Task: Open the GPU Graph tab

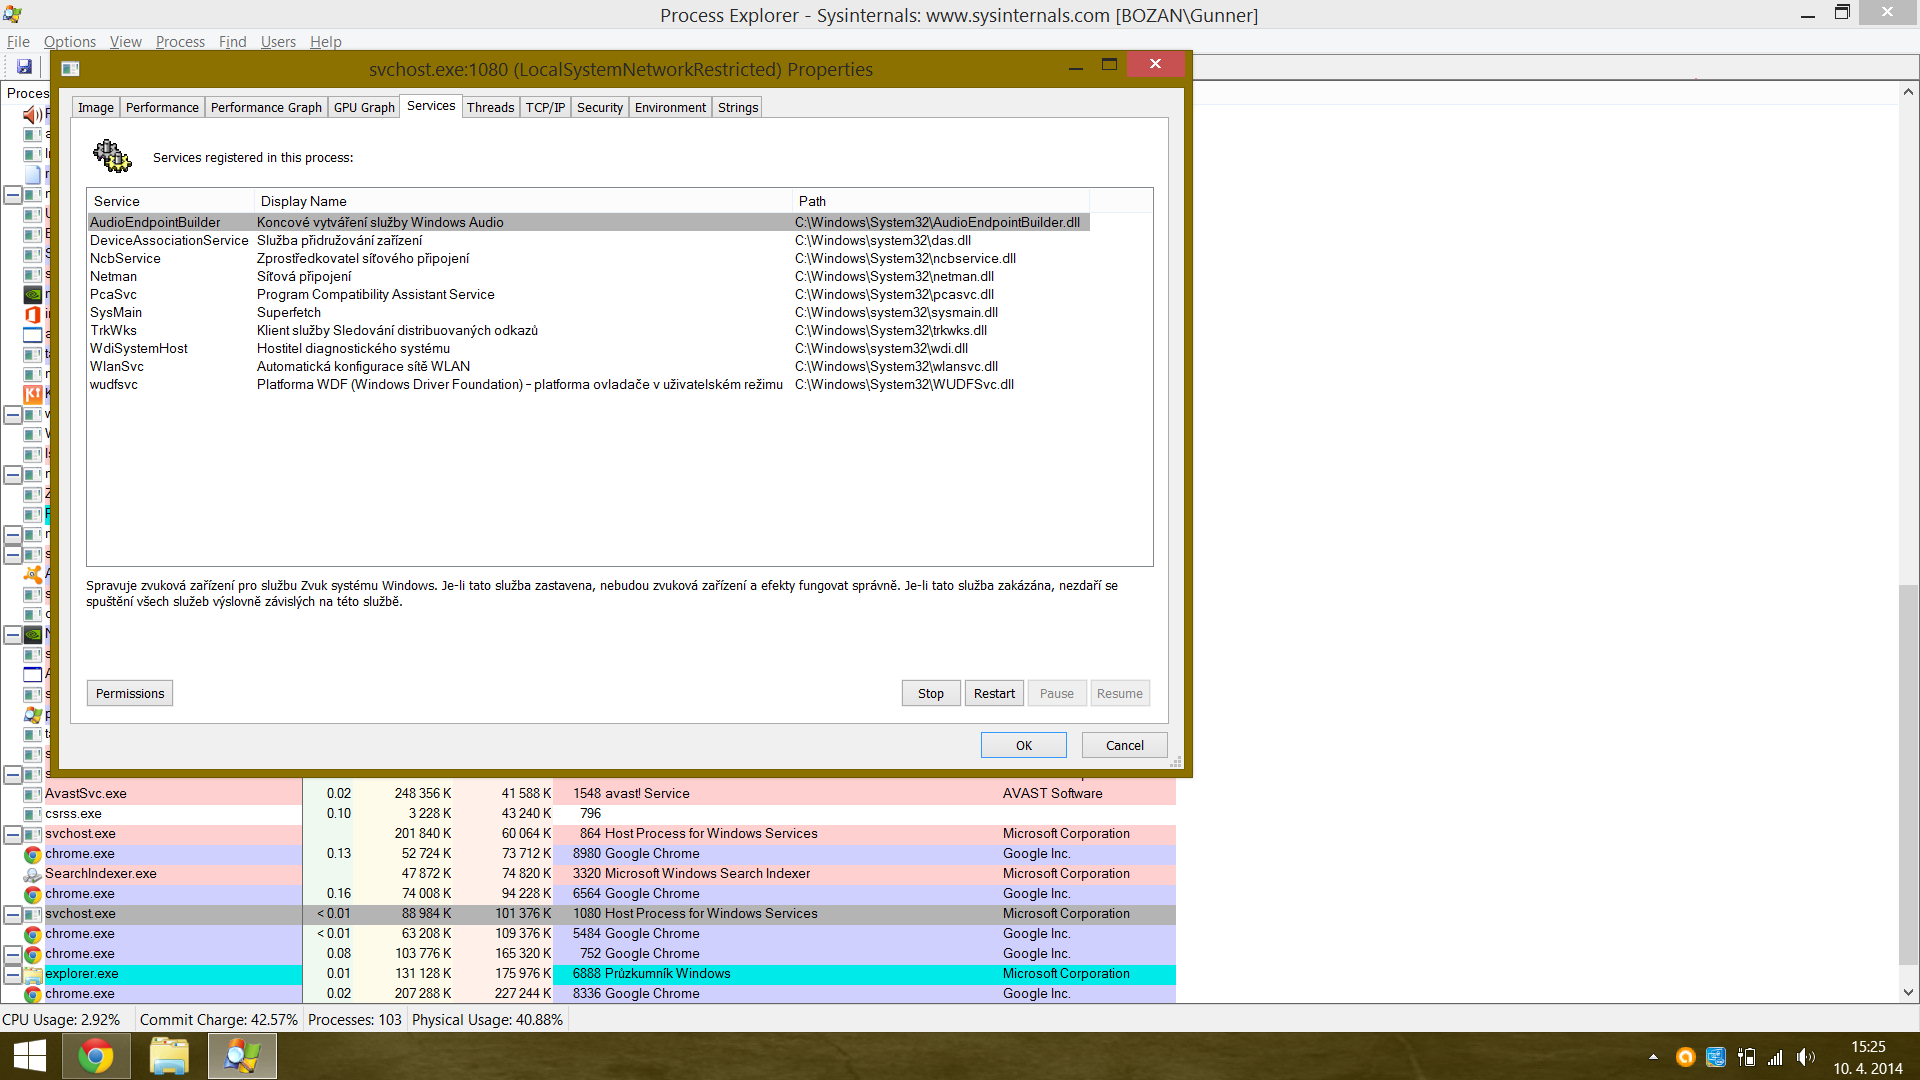Action: pyautogui.click(x=364, y=107)
